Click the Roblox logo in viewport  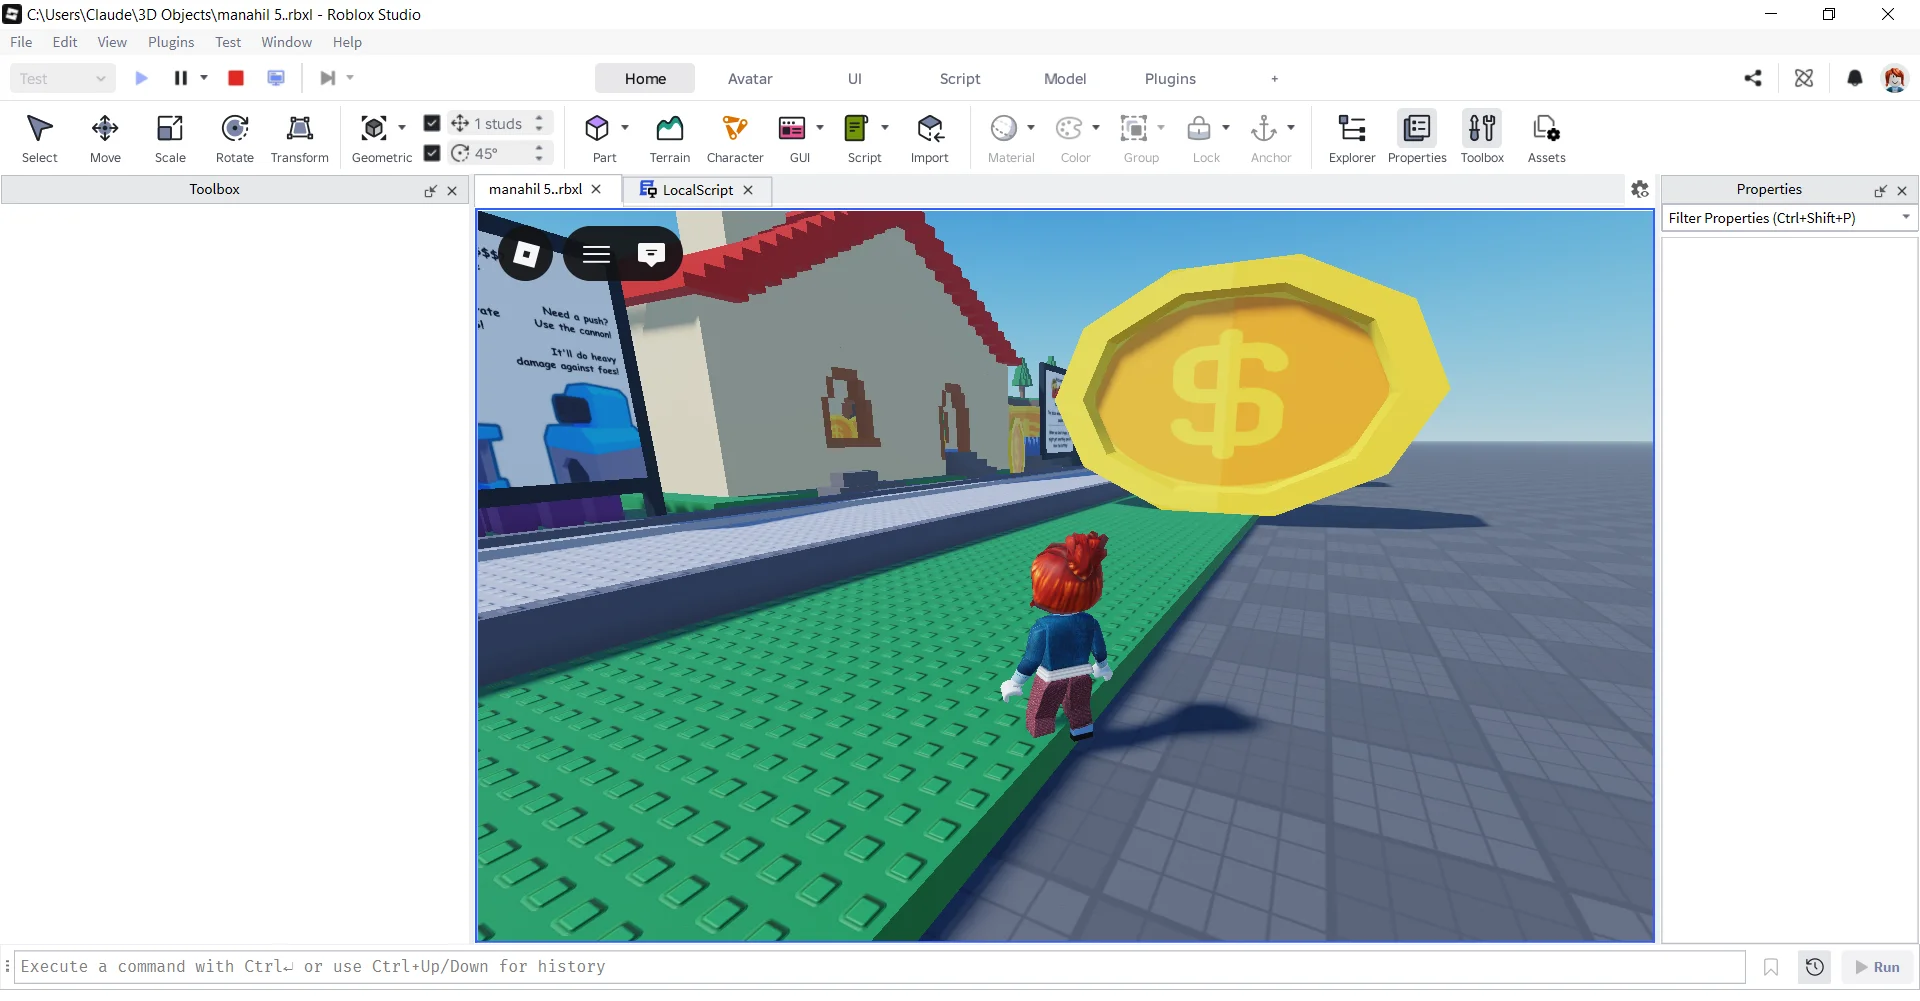526,254
